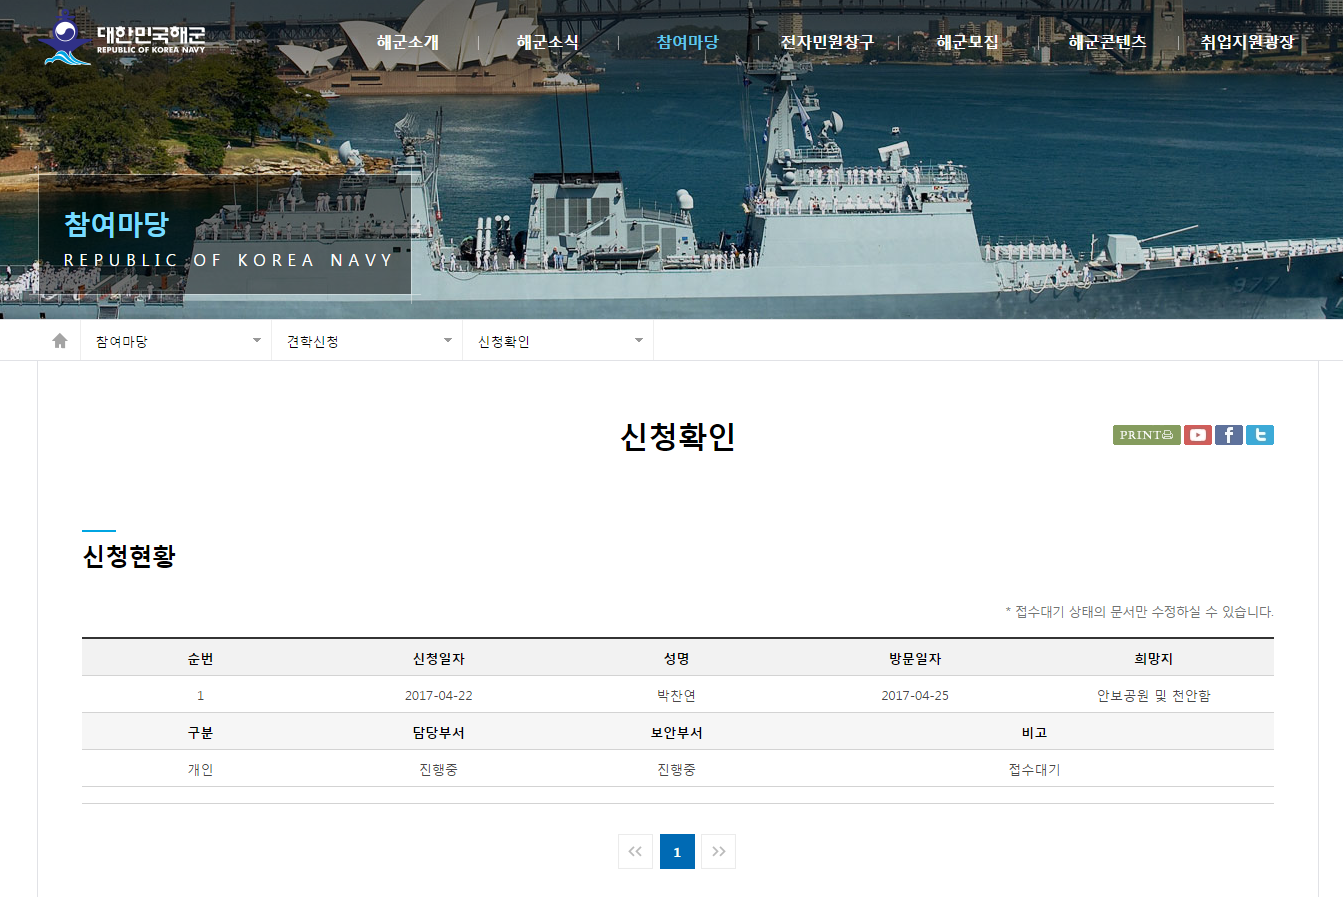Open the 전자민원창구 menu
Screen dimensions: 1343x897
[827, 42]
